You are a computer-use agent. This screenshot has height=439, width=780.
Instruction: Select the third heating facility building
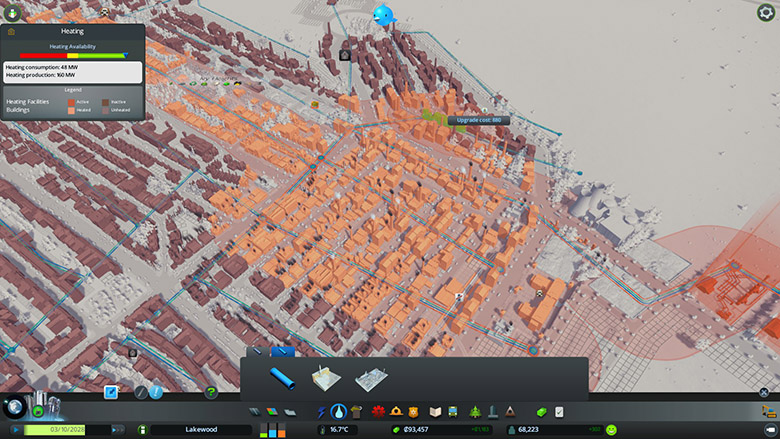[x=371, y=379]
